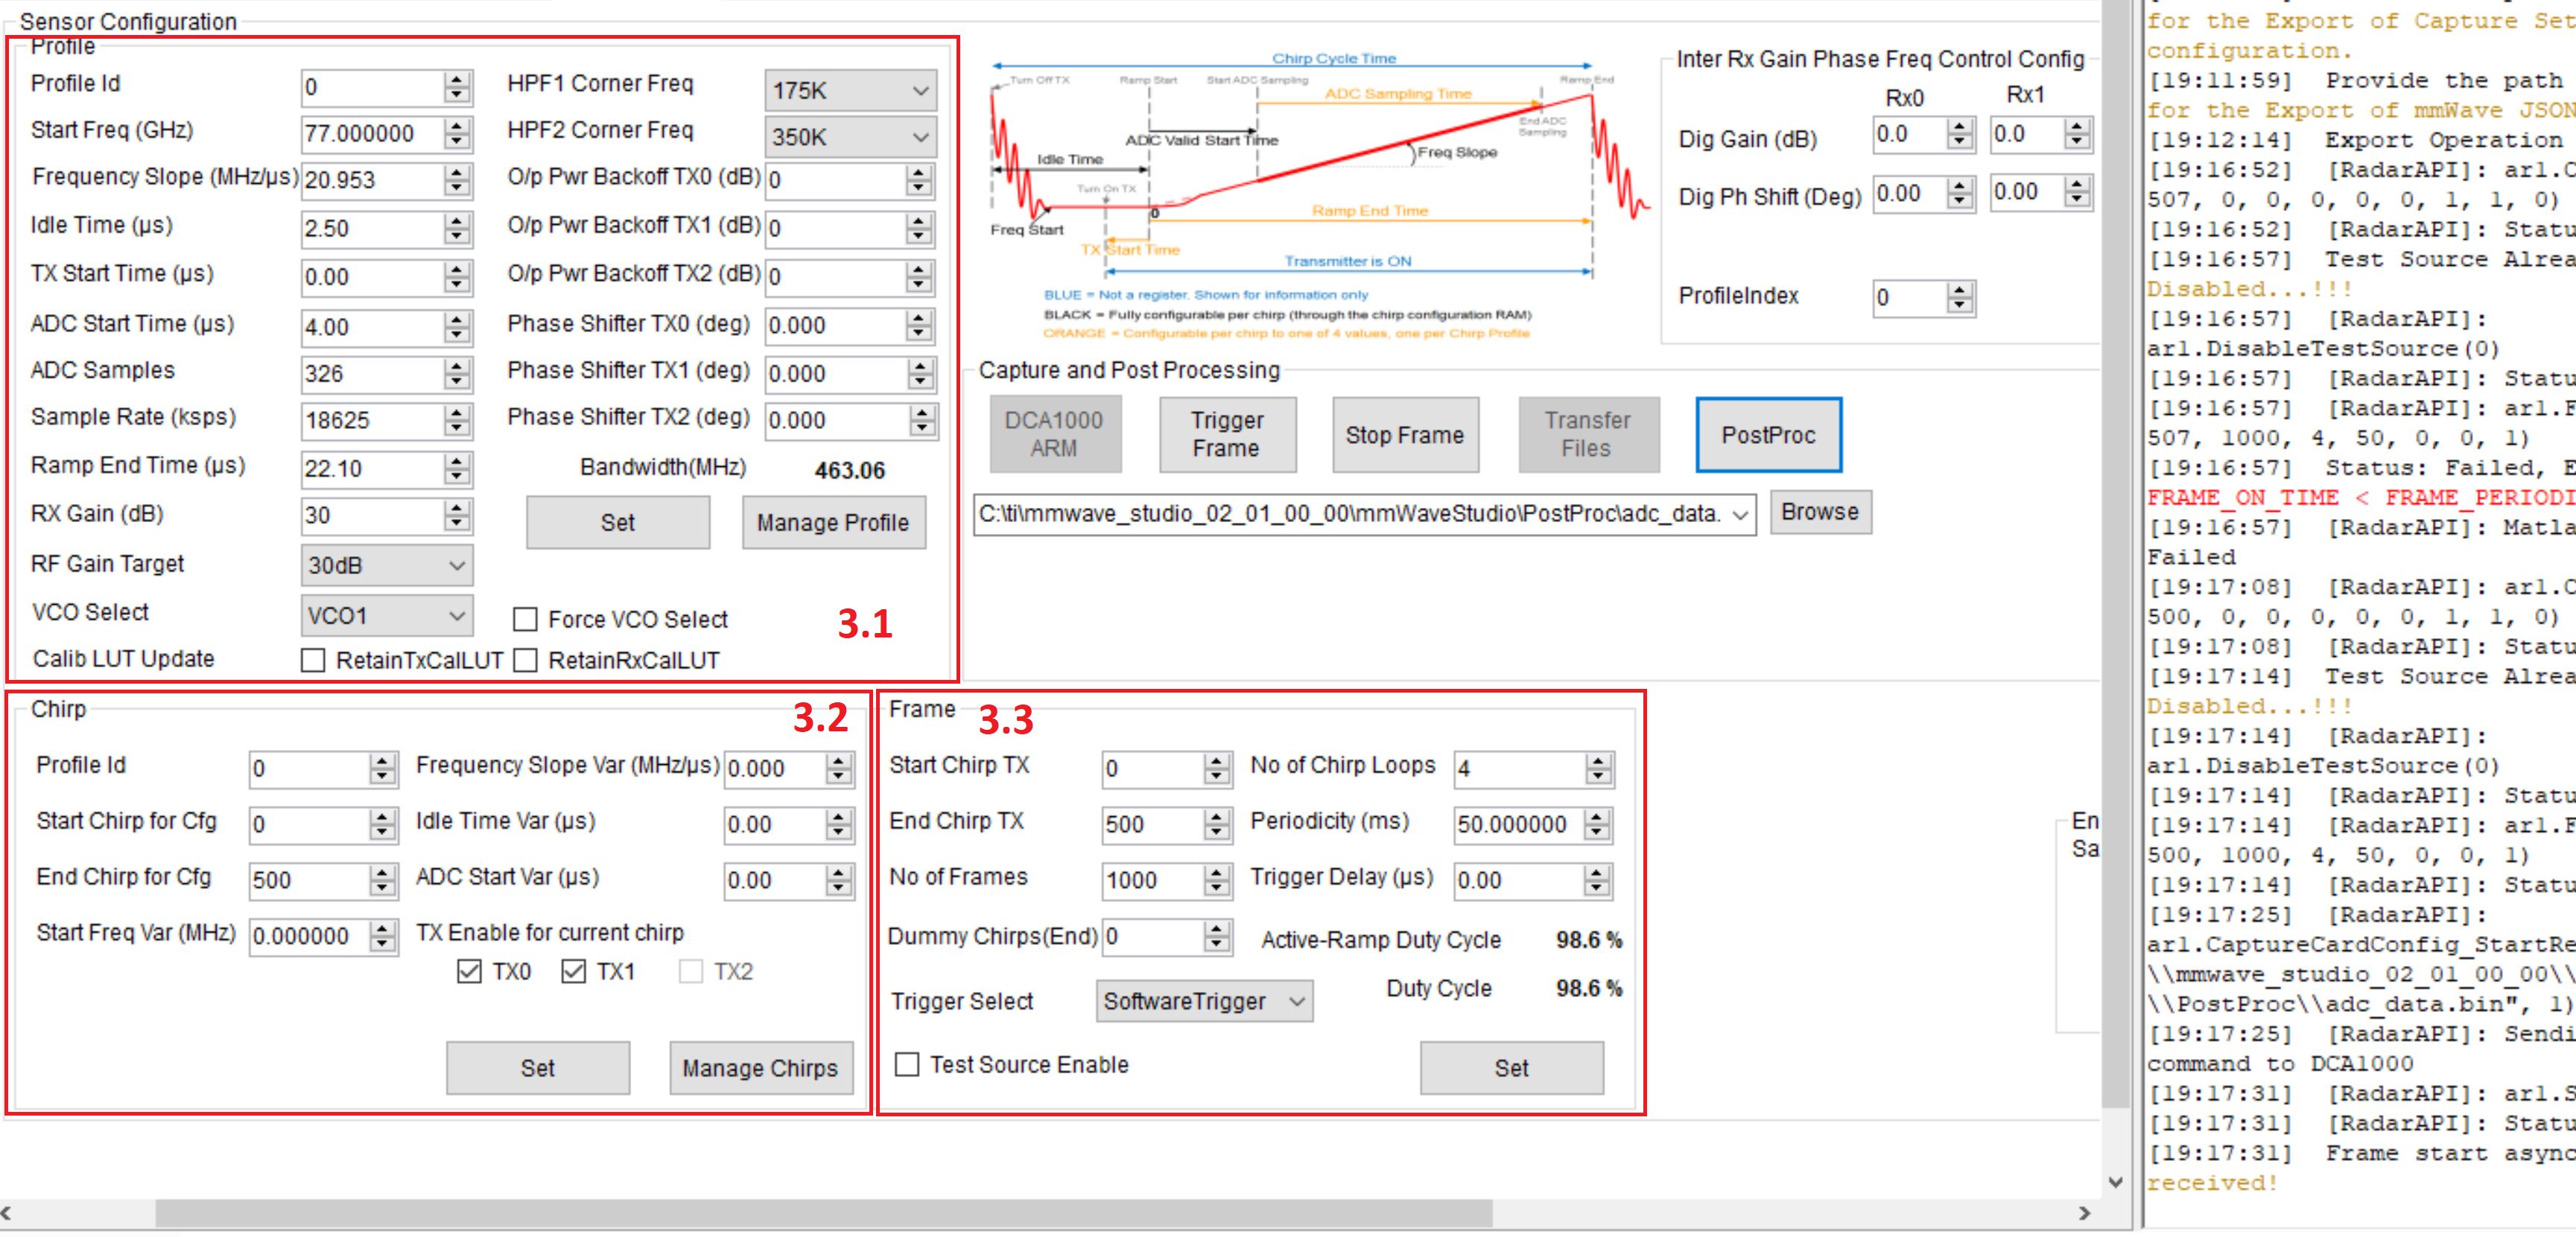This screenshot has width=2576, height=1237.
Task: Click the Start Freq Var stepper arrows
Action: pyautogui.click(x=382, y=936)
